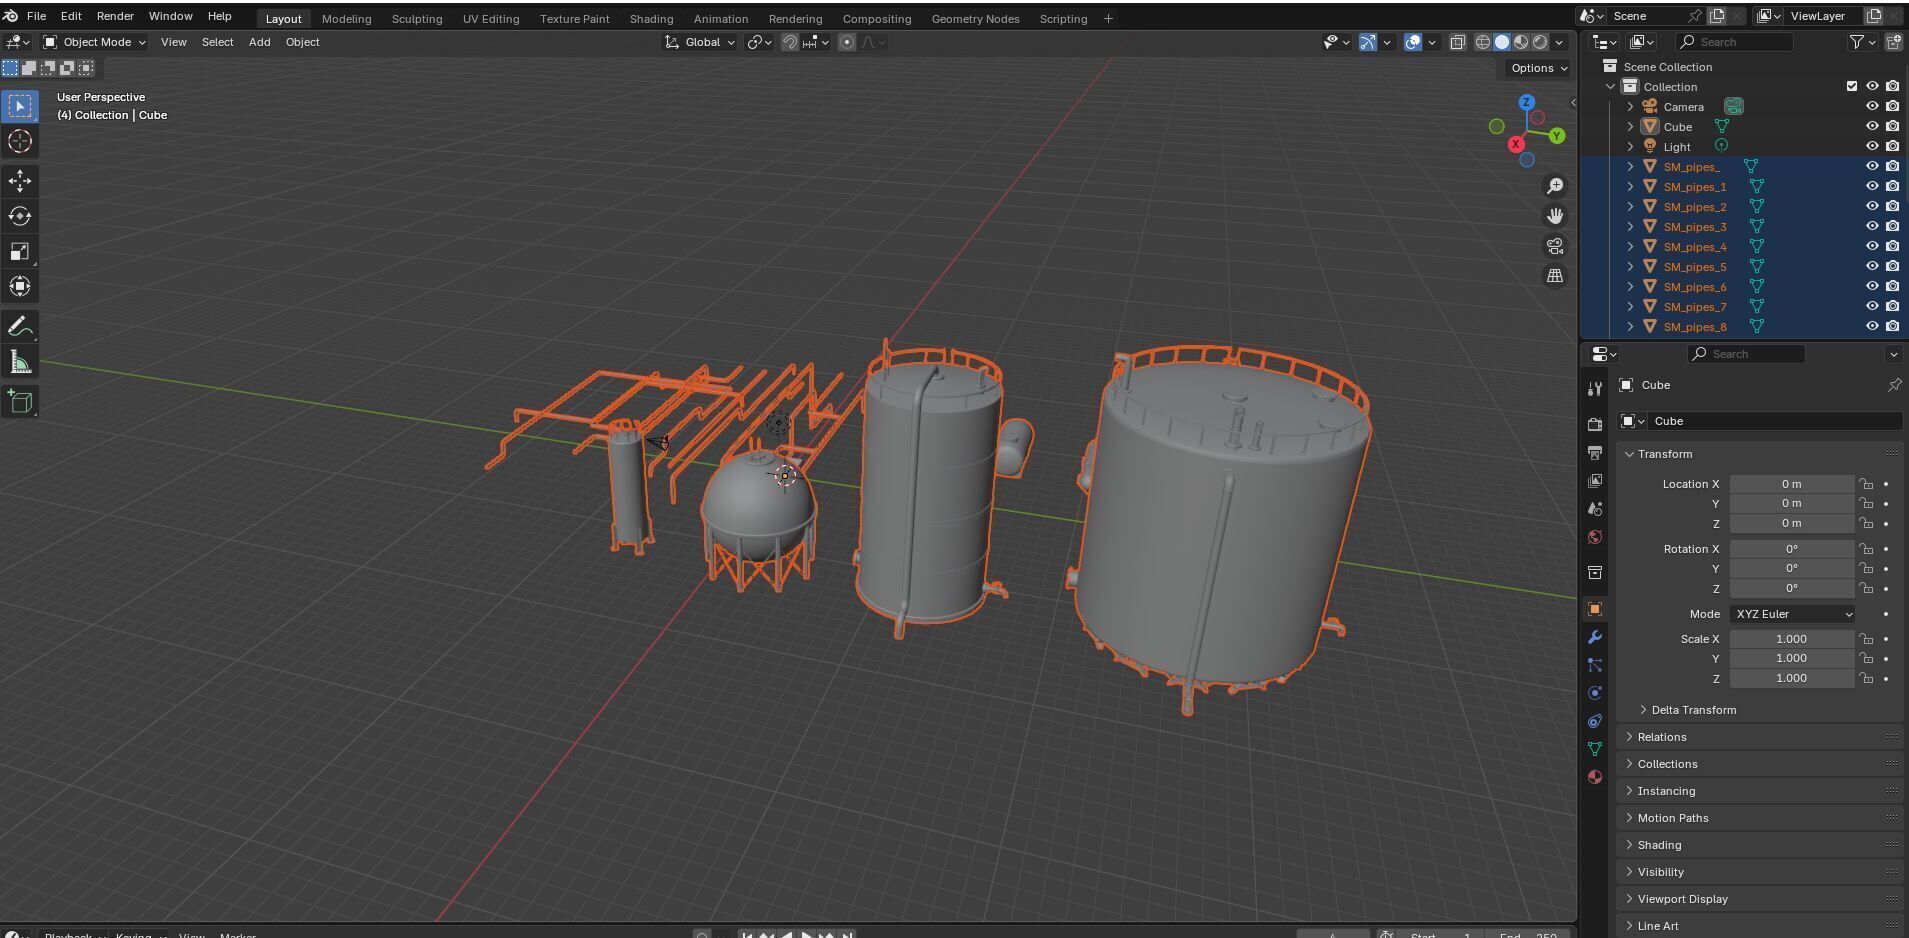
Task: Activate the Select Box tool
Action: (20, 106)
